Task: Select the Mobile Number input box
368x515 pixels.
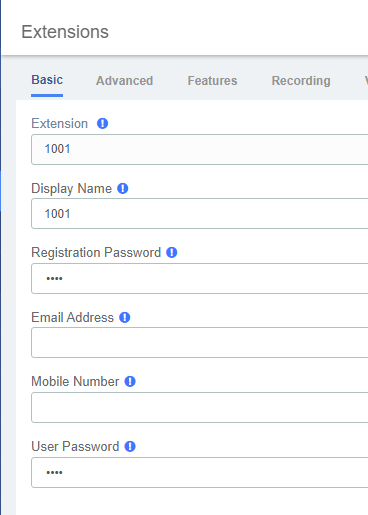Action: click(x=200, y=407)
